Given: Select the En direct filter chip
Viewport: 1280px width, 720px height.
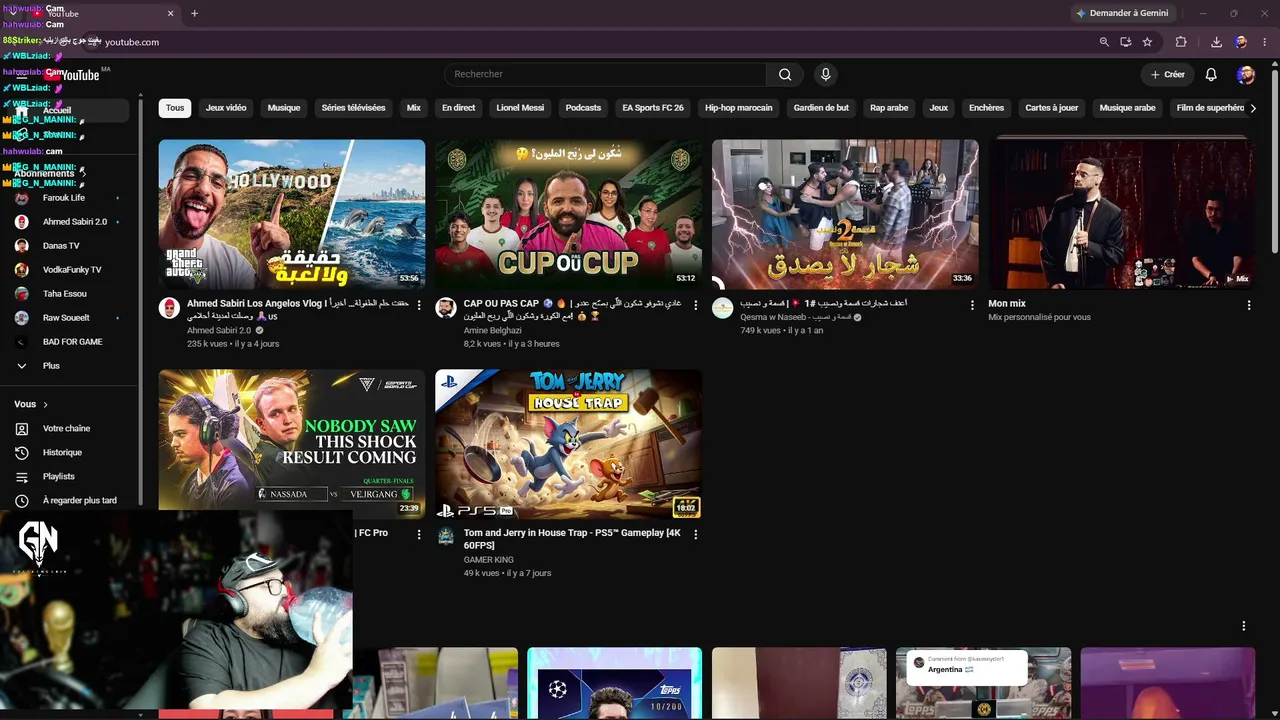Looking at the screenshot, I should point(458,108).
